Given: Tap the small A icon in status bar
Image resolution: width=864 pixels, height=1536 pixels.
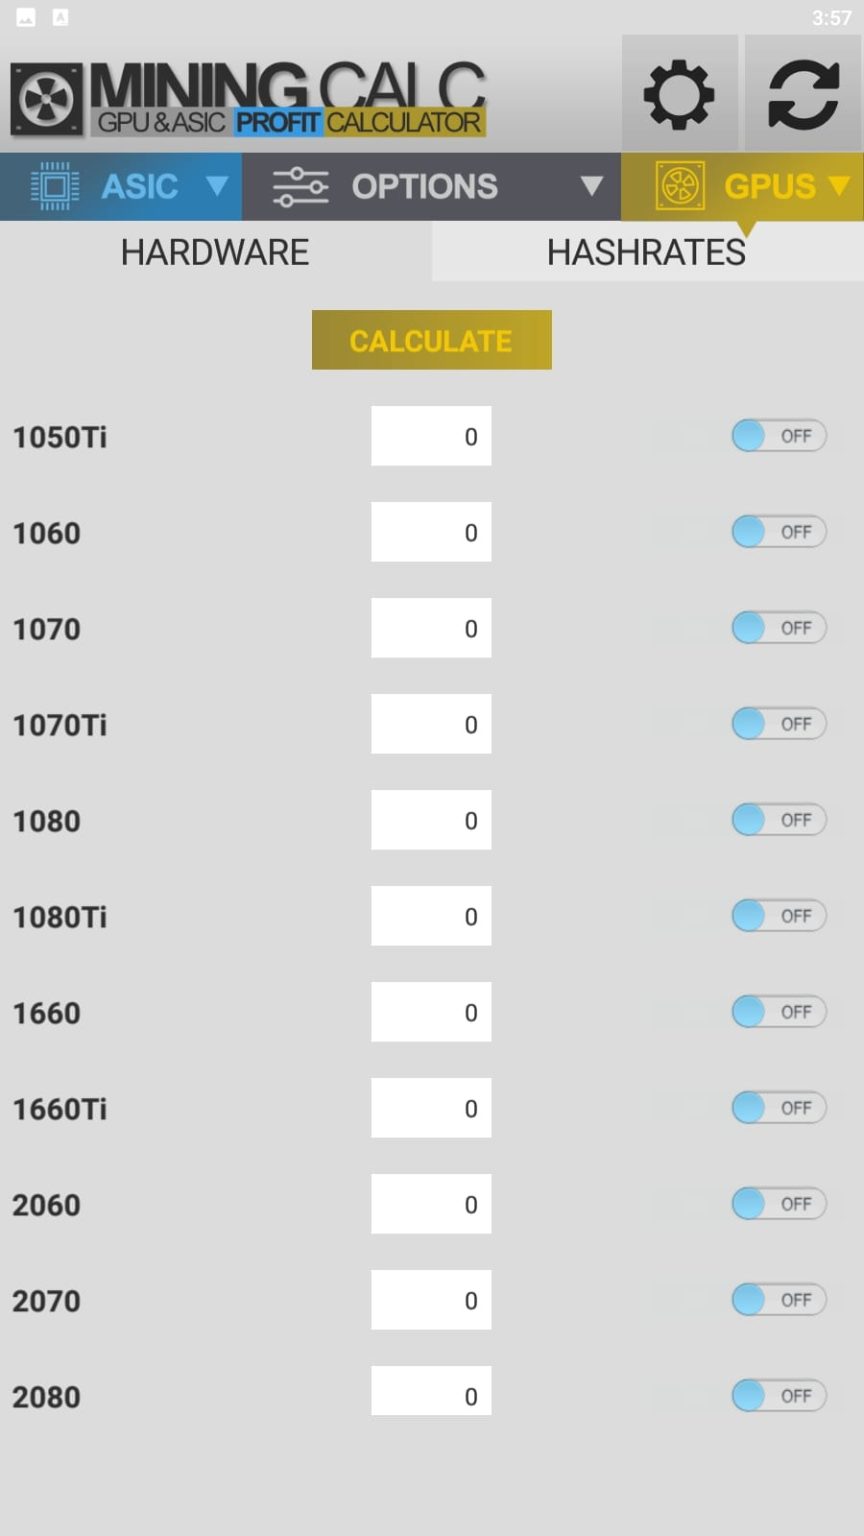Looking at the screenshot, I should click(x=60, y=17).
